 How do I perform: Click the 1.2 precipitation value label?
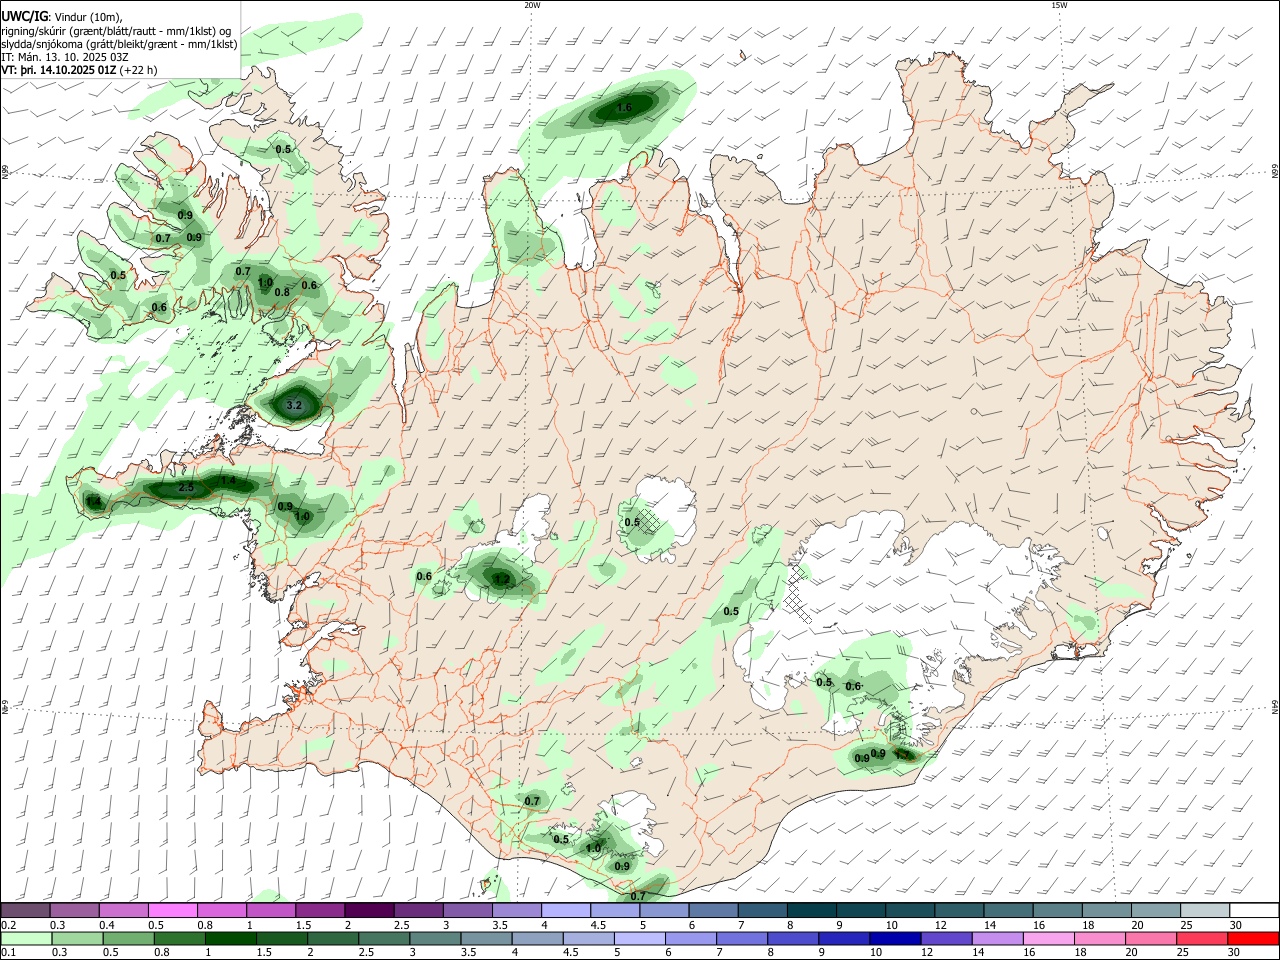click(x=502, y=579)
